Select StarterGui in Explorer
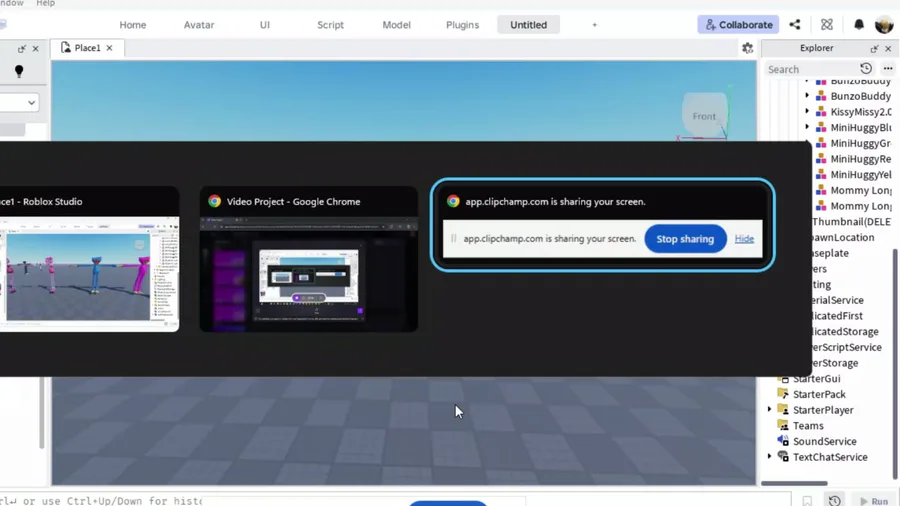900x506 pixels. point(816,379)
